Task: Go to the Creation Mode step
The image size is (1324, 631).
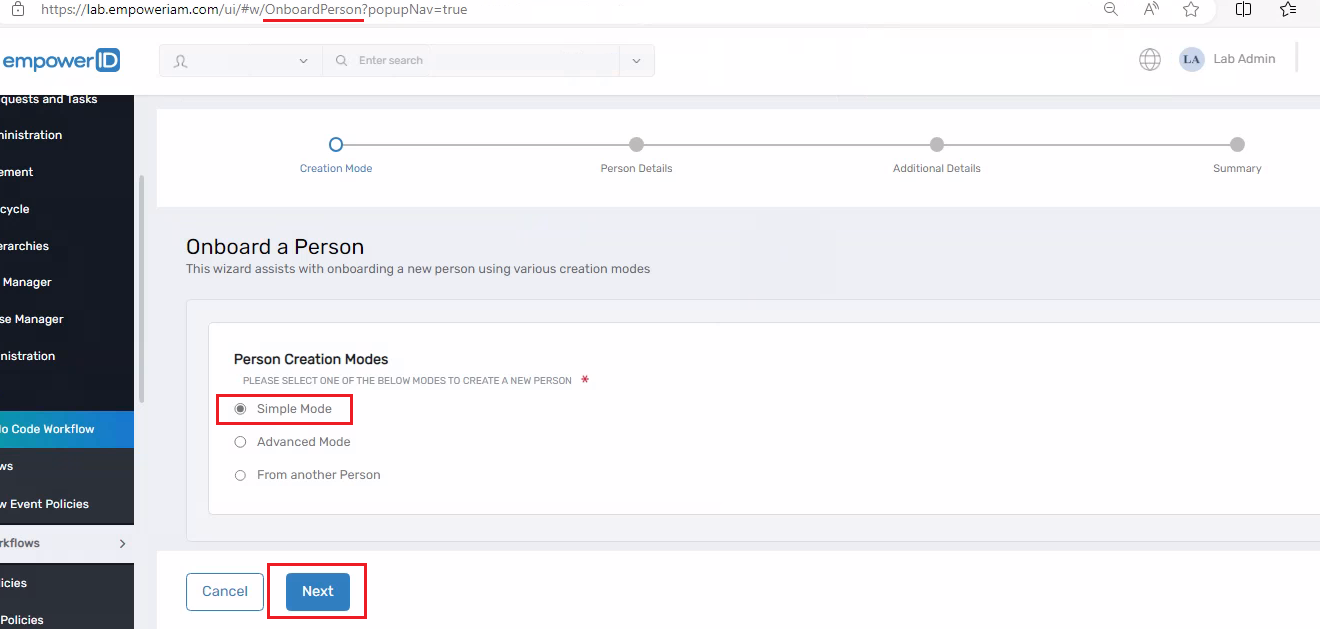Action: point(336,168)
